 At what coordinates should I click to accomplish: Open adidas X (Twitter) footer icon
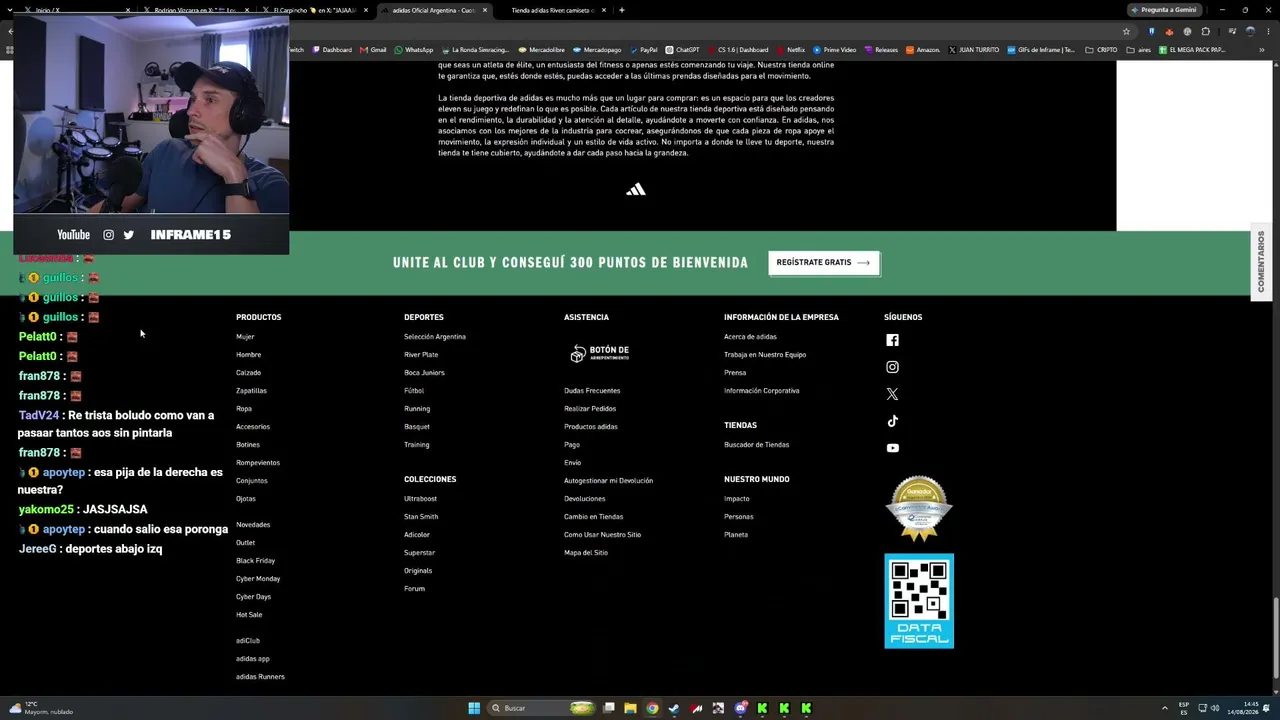892,394
